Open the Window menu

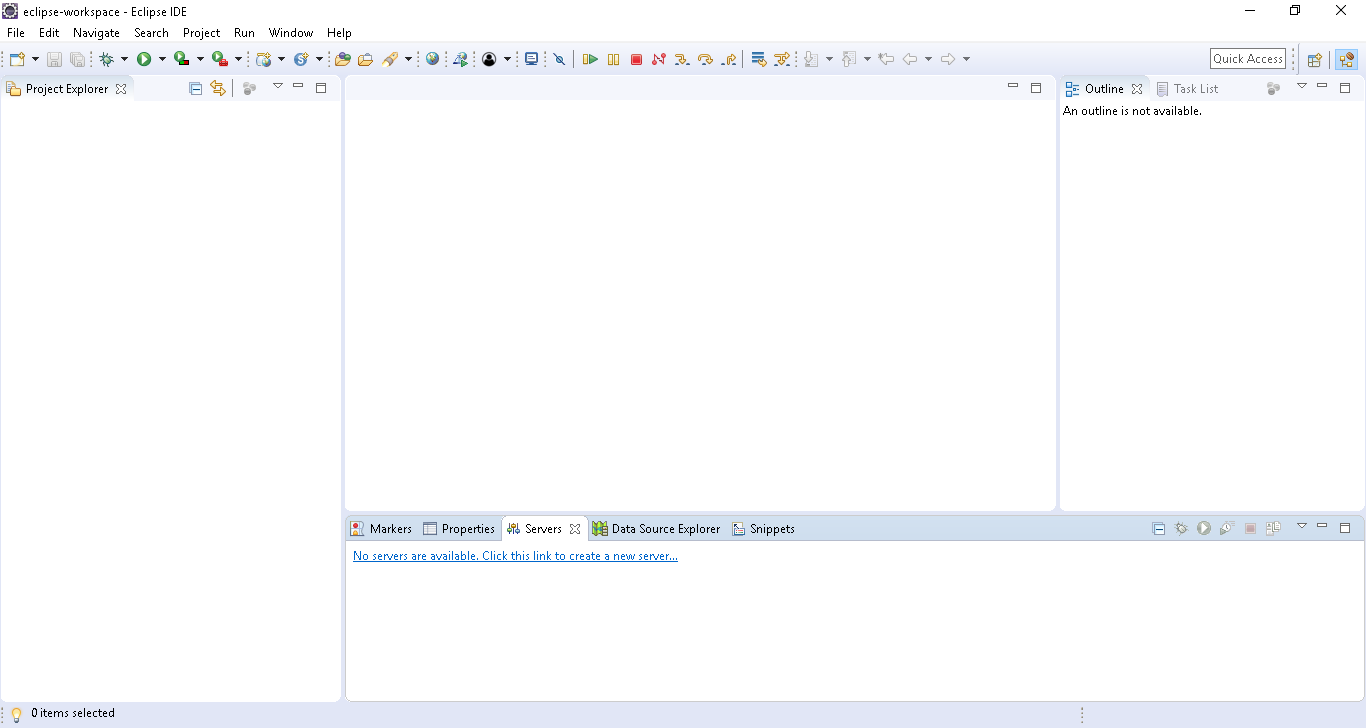tap(291, 33)
